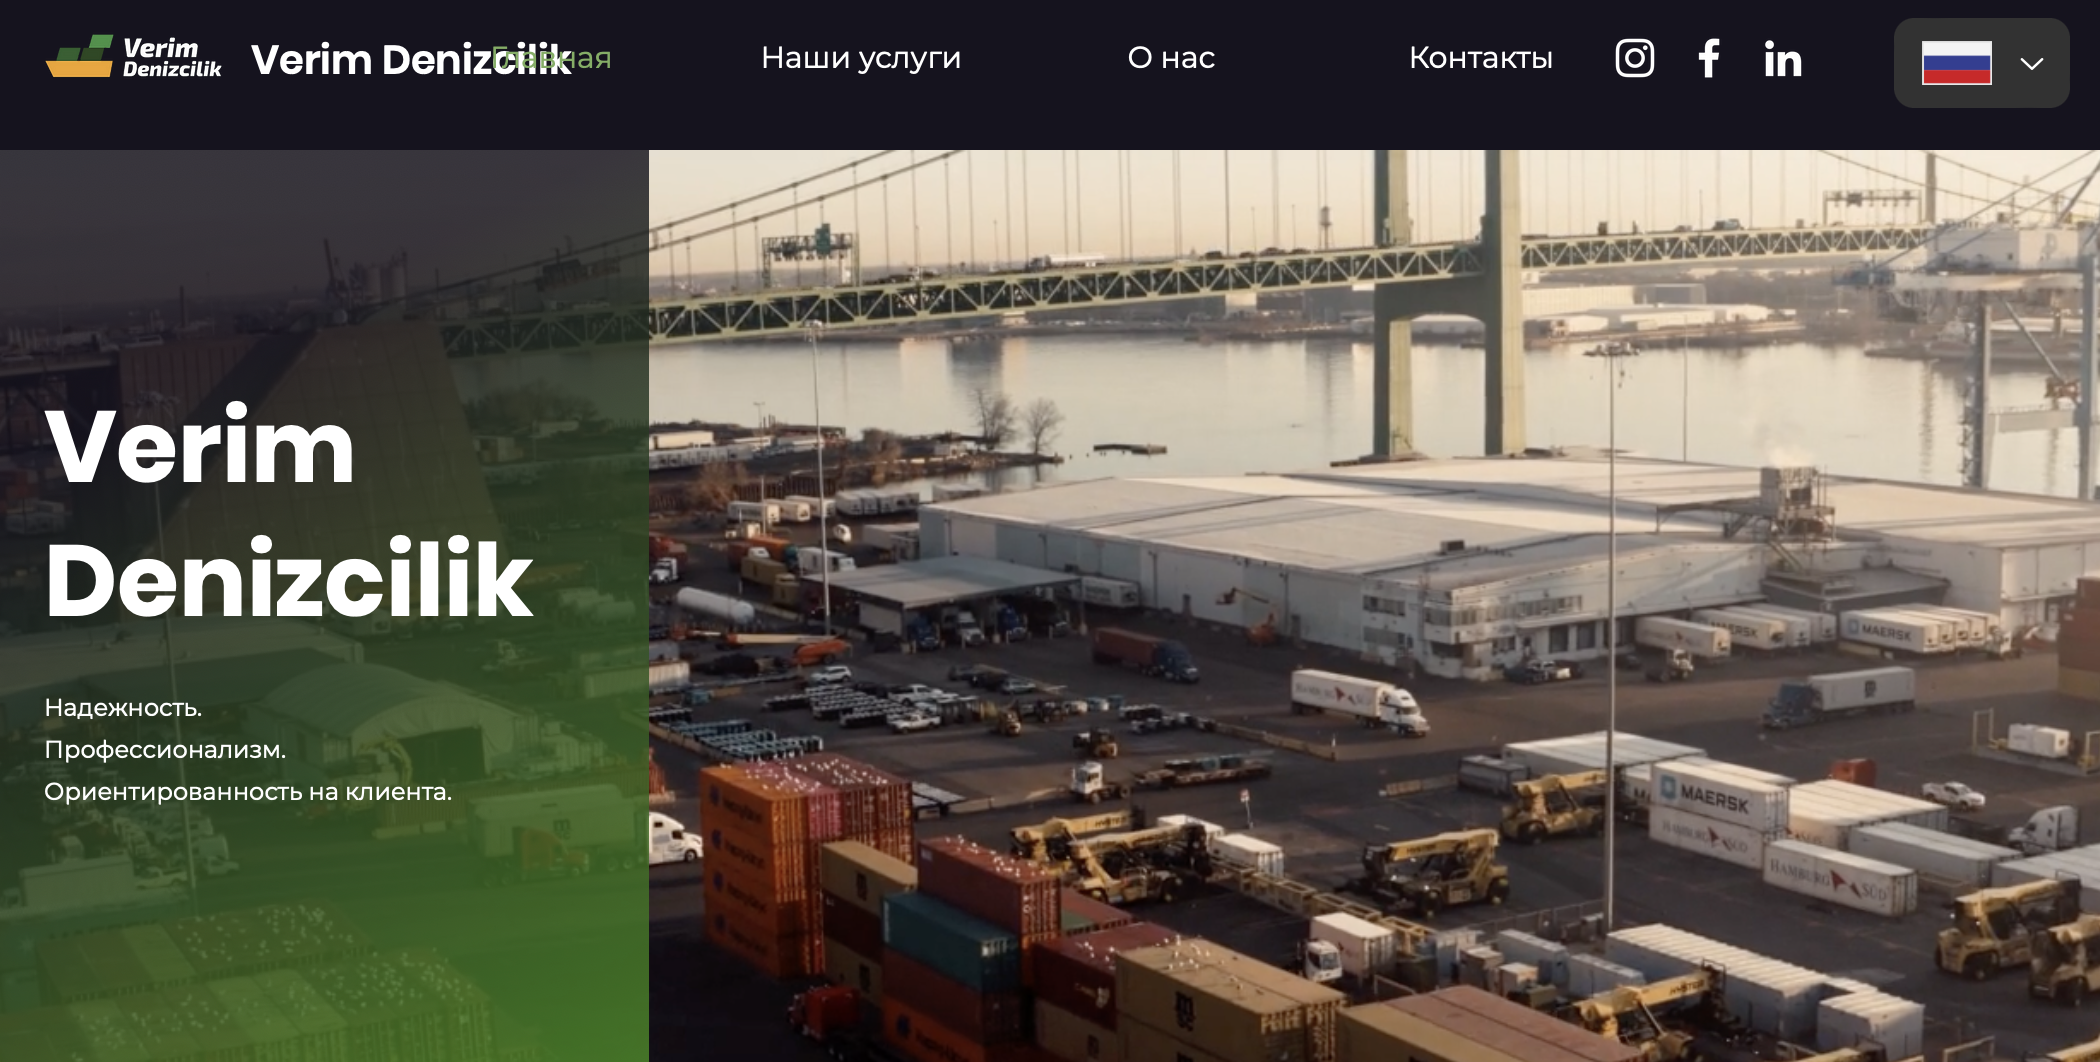
Task: Open the LinkedIn icon link
Action: (x=1783, y=59)
